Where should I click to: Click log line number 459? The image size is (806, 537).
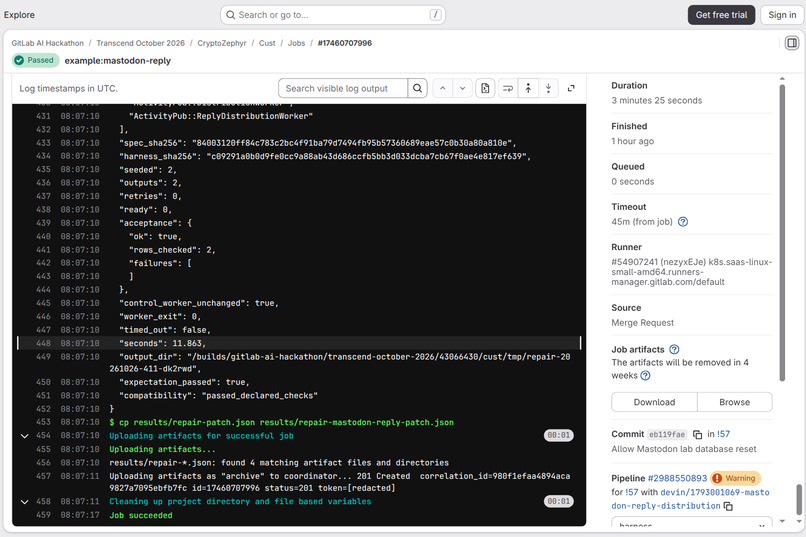click(x=43, y=515)
